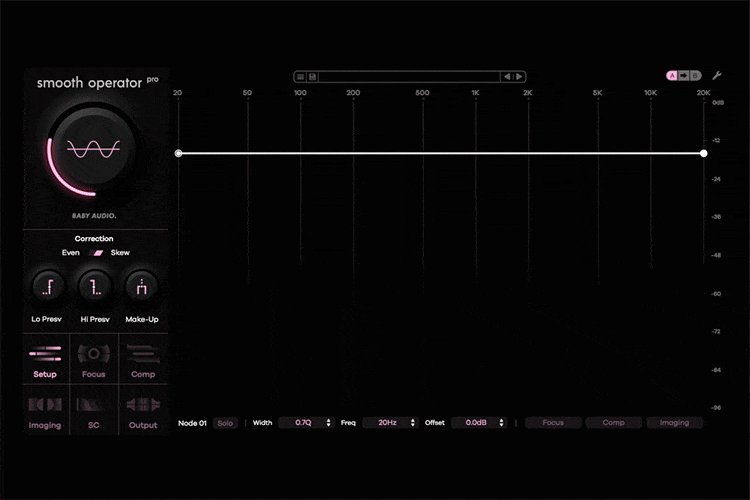The width and height of the screenshot is (750, 500).
Task: Select Skew correction label
Action: tap(120, 253)
